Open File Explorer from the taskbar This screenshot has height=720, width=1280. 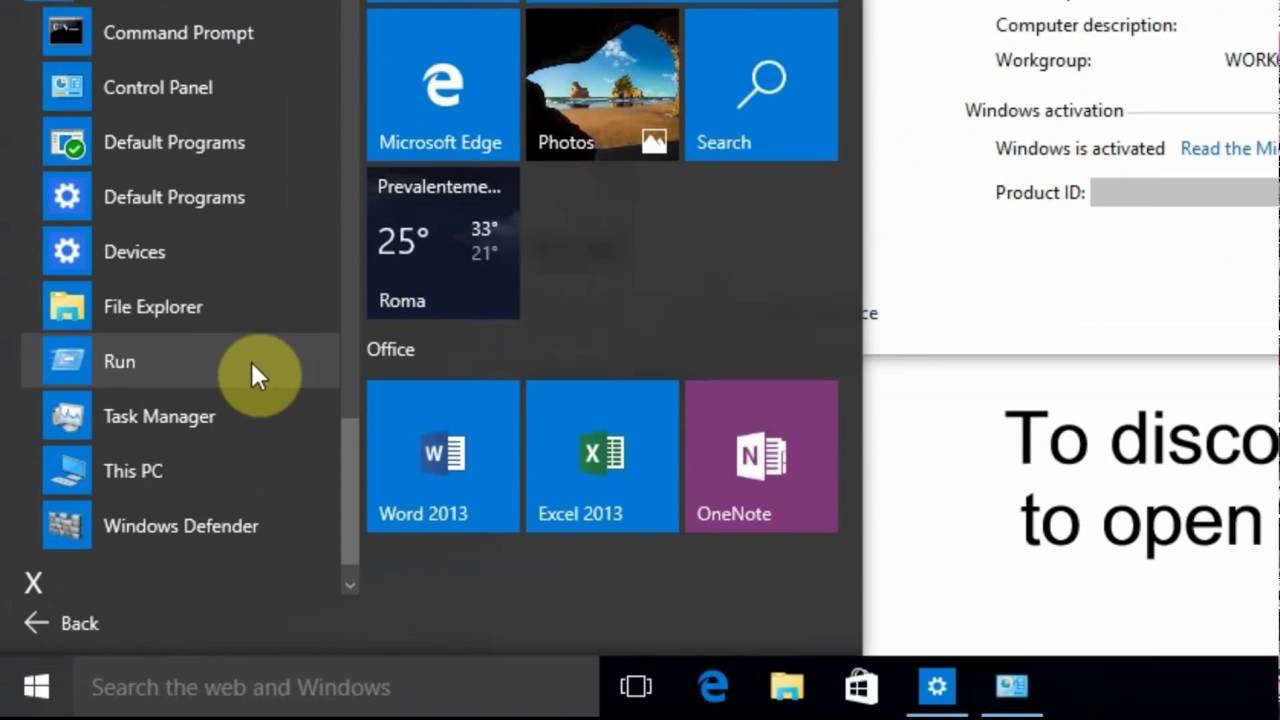[x=787, y=687]
